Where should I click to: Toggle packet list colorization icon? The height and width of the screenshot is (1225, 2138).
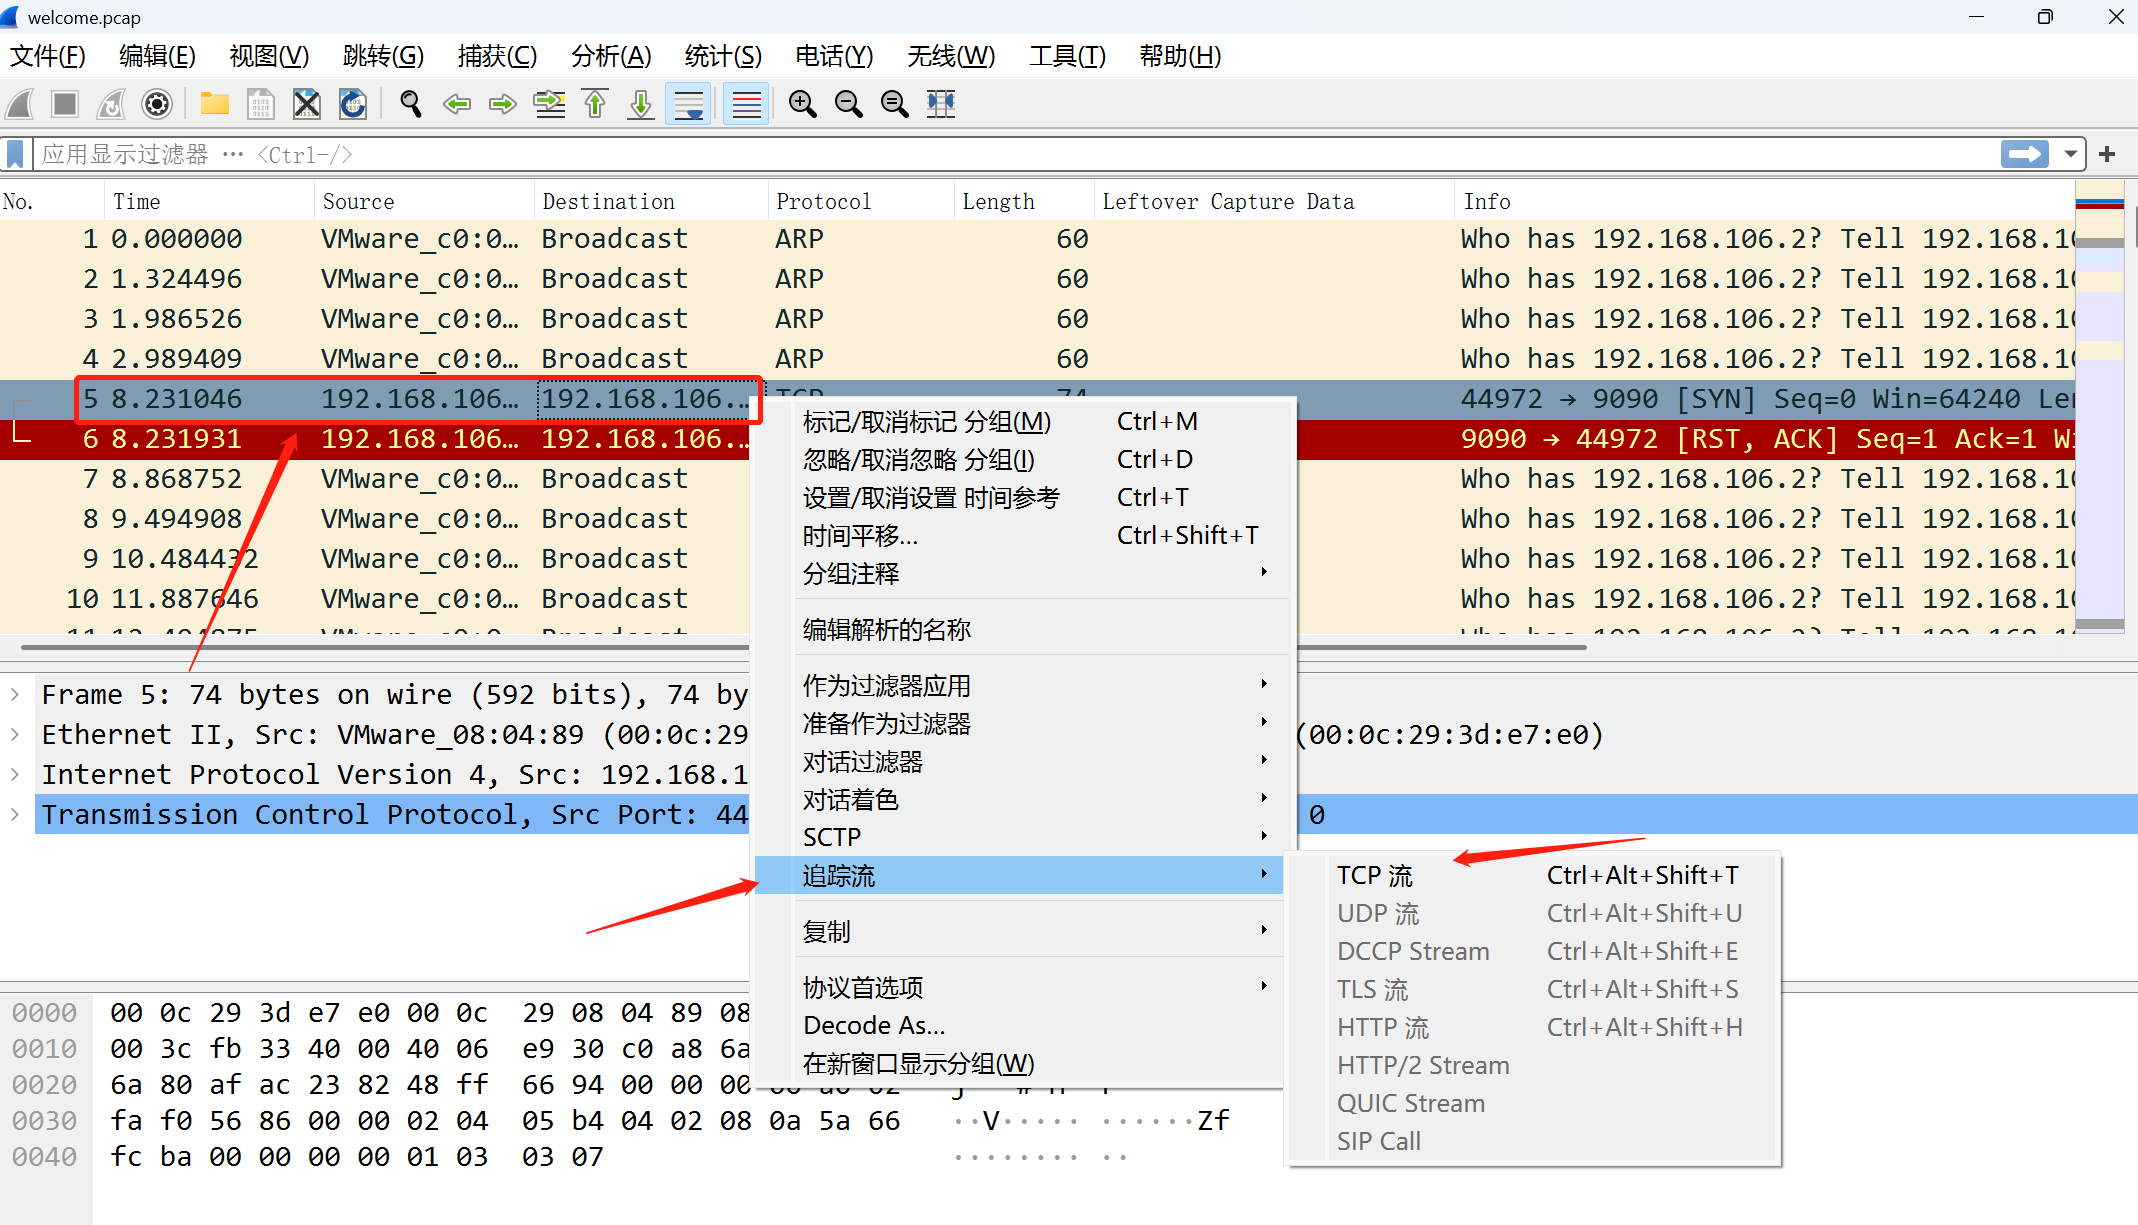(747, 104)
